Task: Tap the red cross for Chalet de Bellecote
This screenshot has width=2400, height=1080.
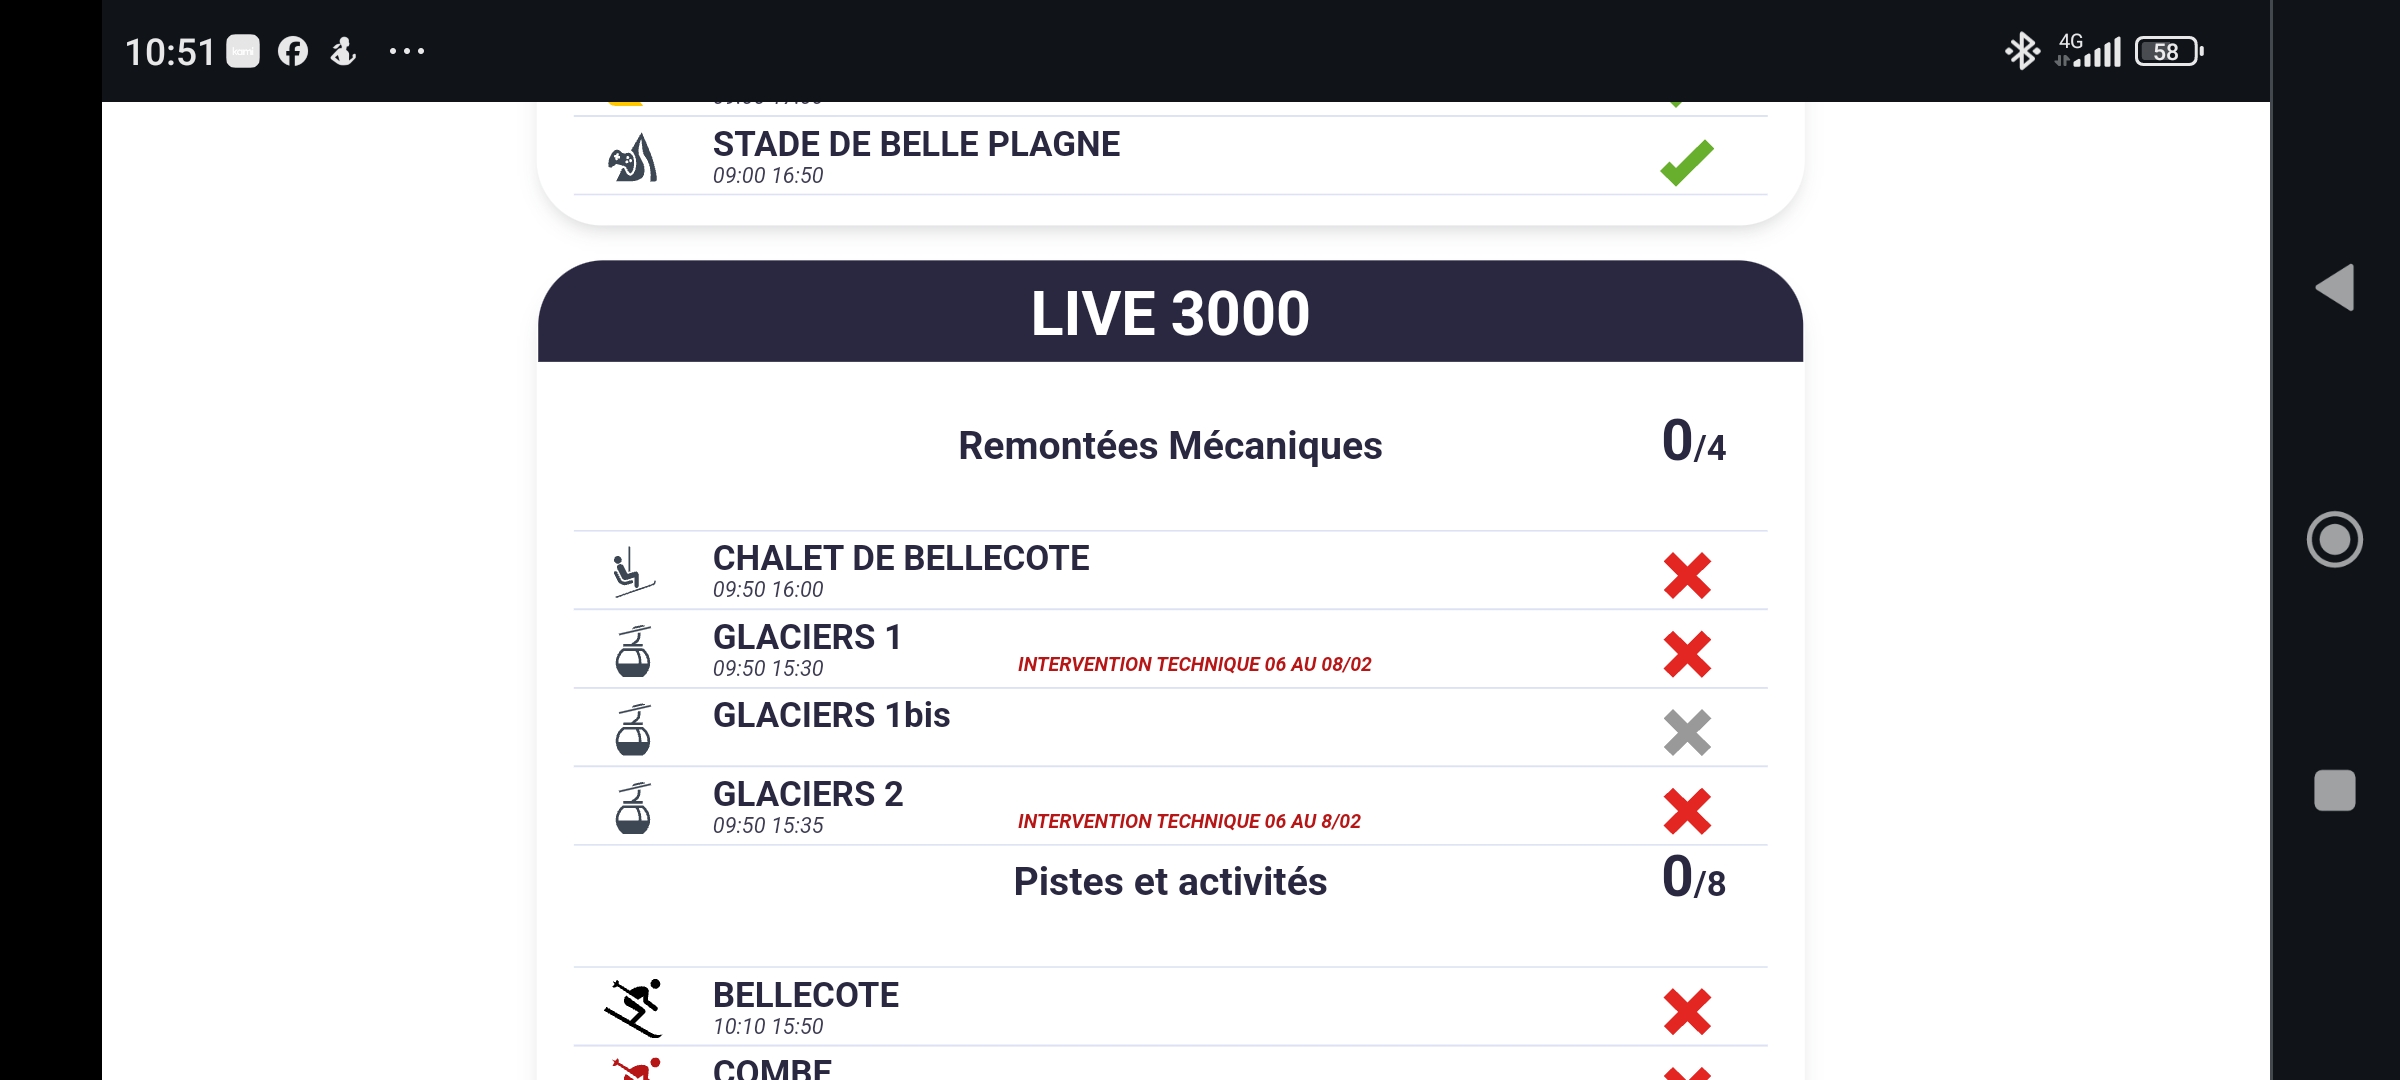Action: click(1687, 576)
